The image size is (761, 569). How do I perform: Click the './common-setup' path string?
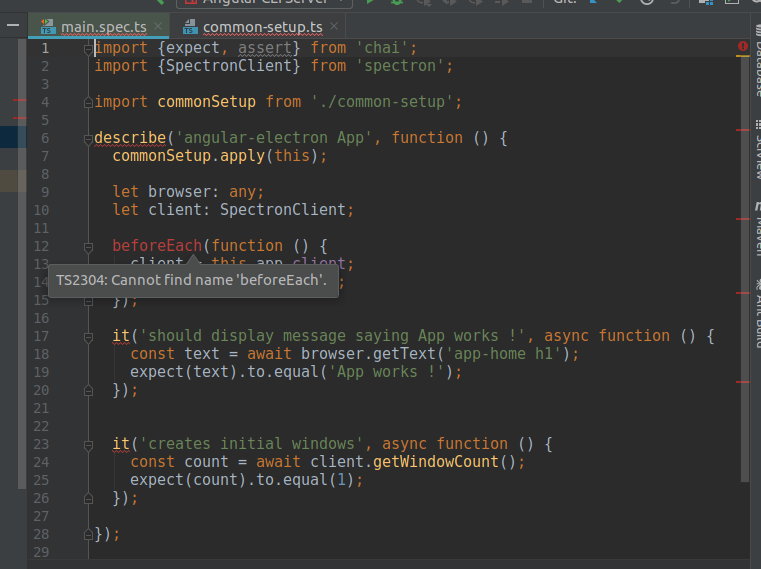click(x=382, y=102)
